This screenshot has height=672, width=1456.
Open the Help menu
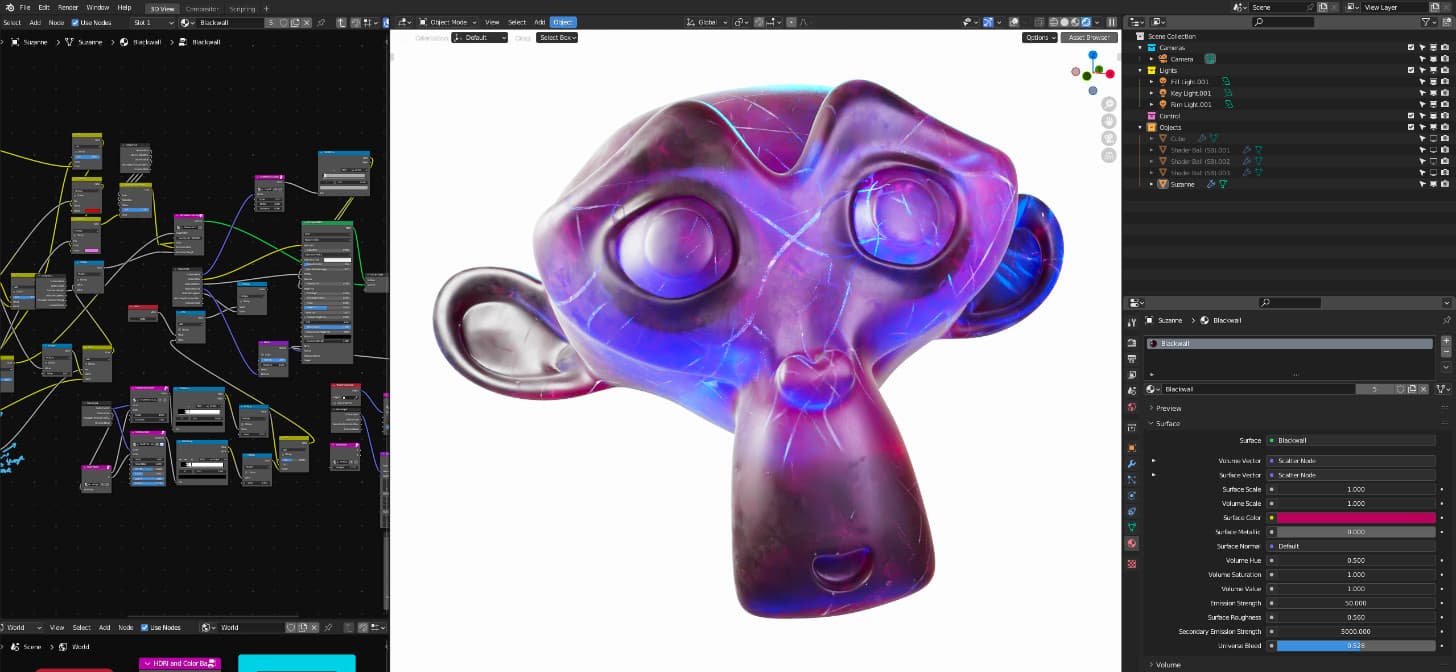124,7
